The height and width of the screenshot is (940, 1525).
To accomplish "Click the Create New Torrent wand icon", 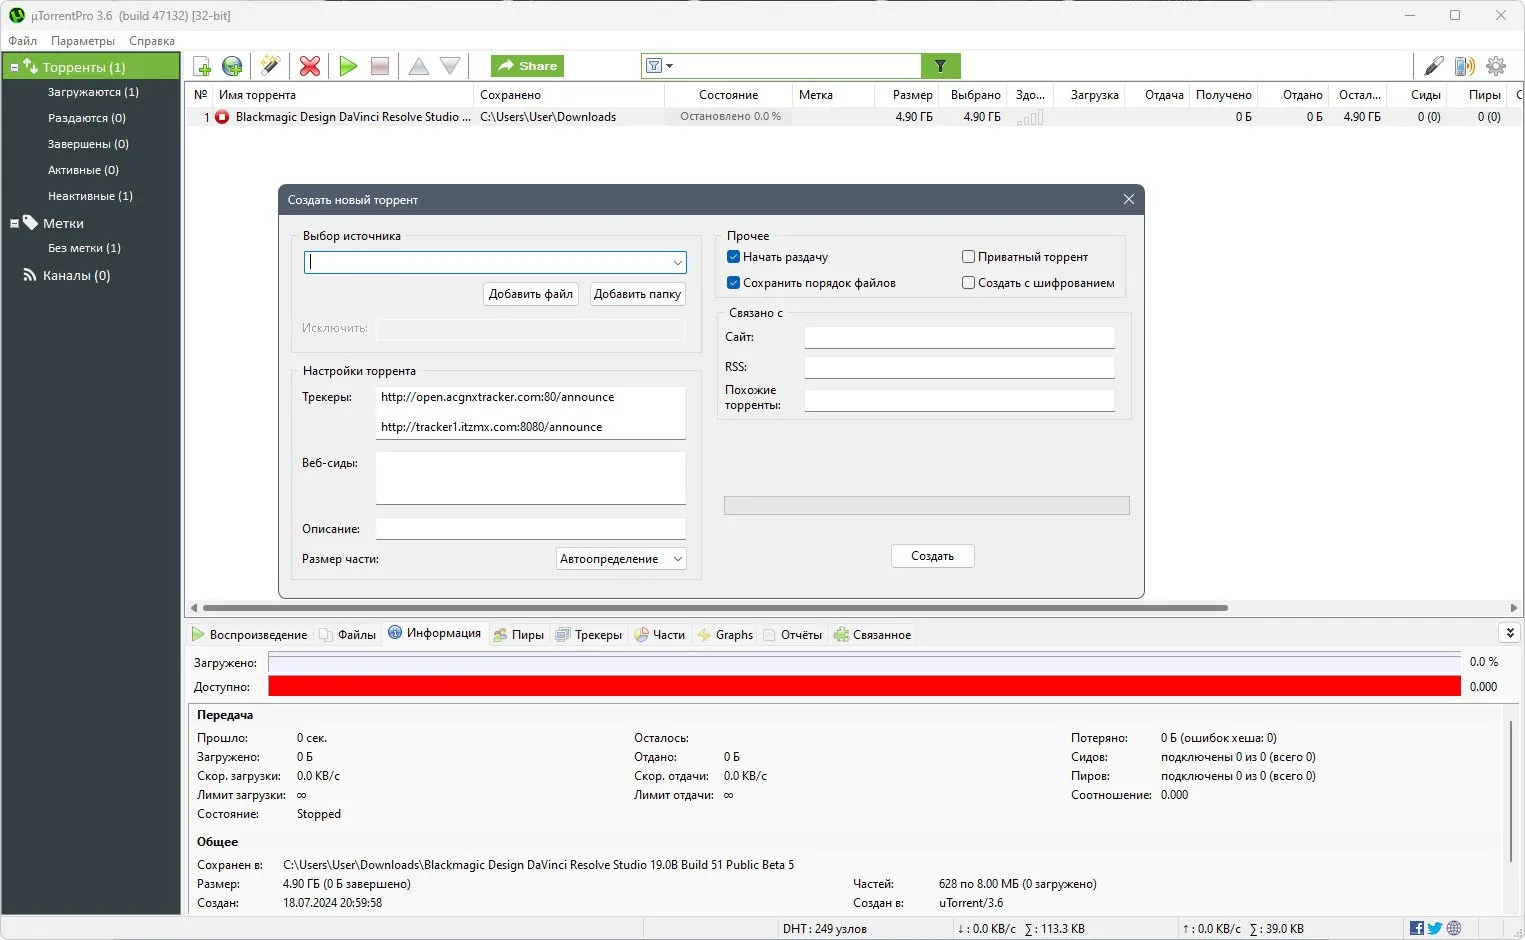I will coord(269,66).
